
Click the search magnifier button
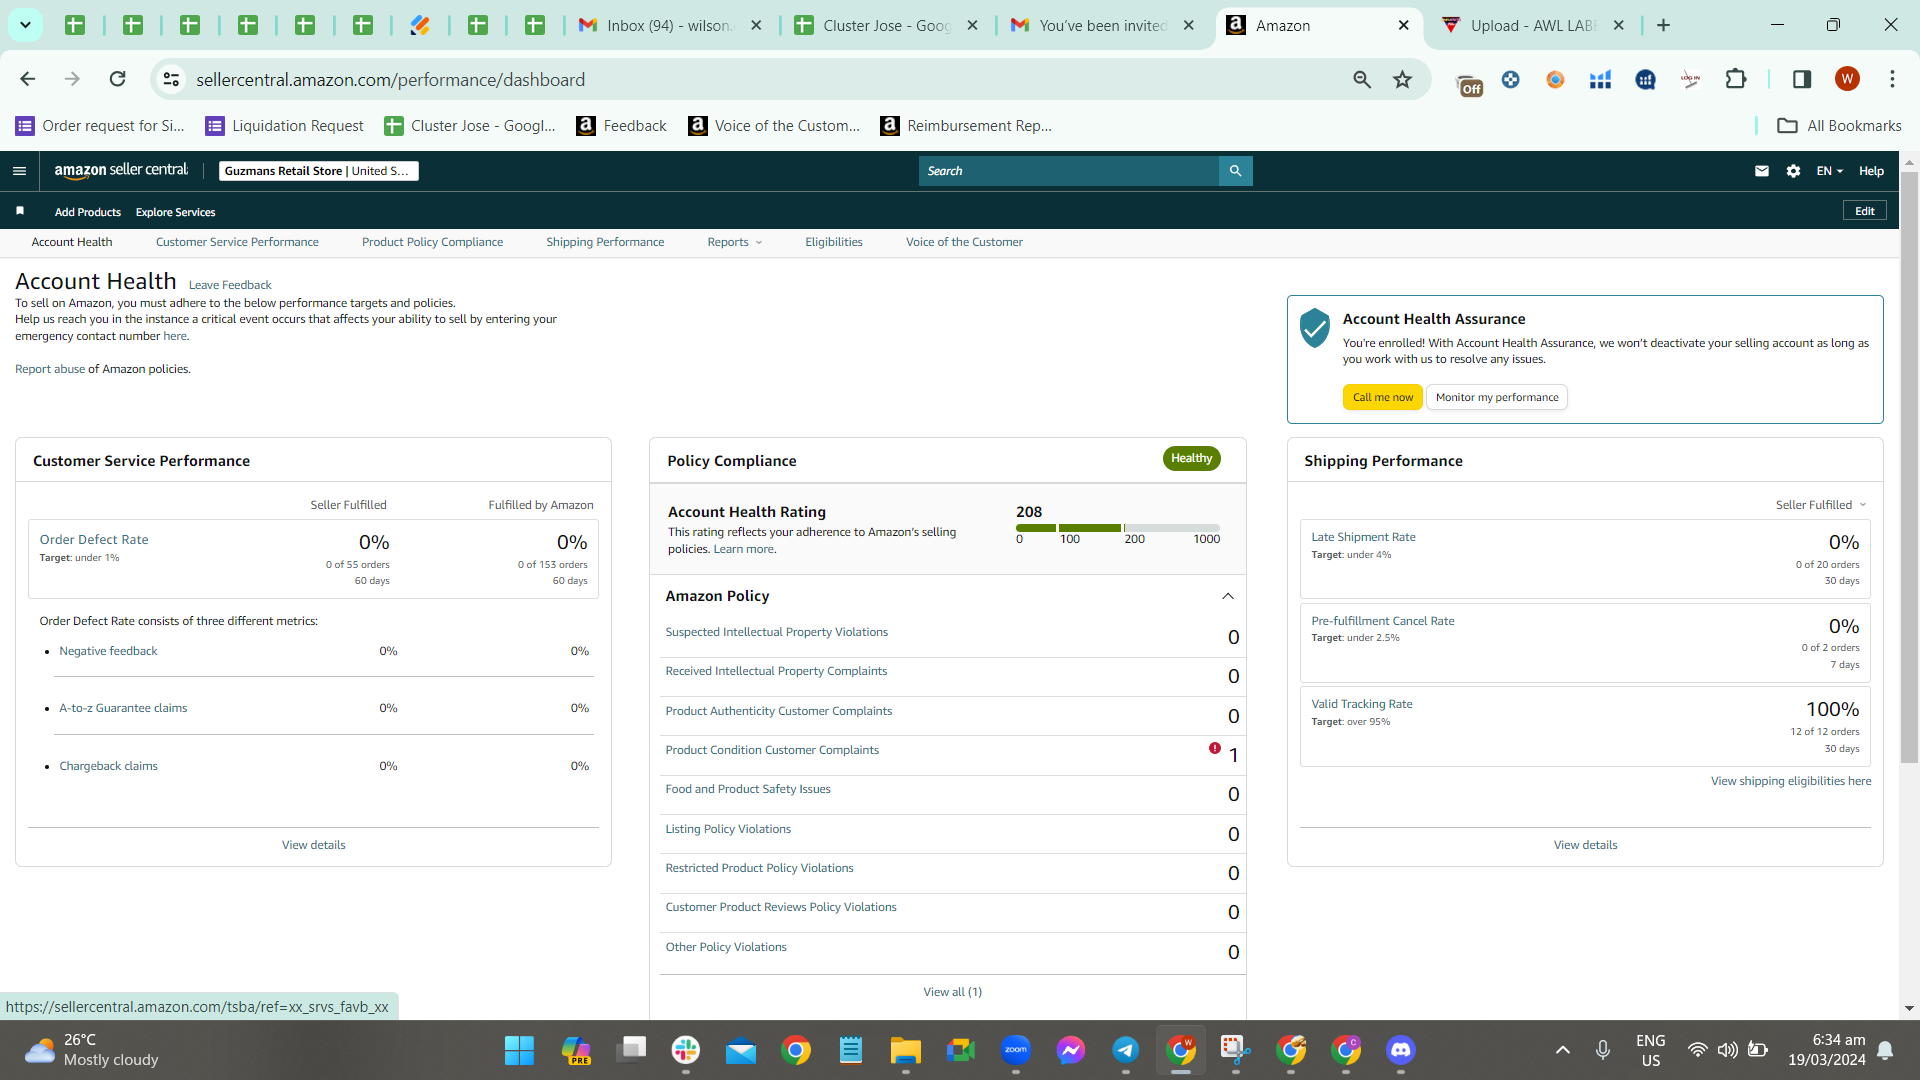tap(1235, 171)
